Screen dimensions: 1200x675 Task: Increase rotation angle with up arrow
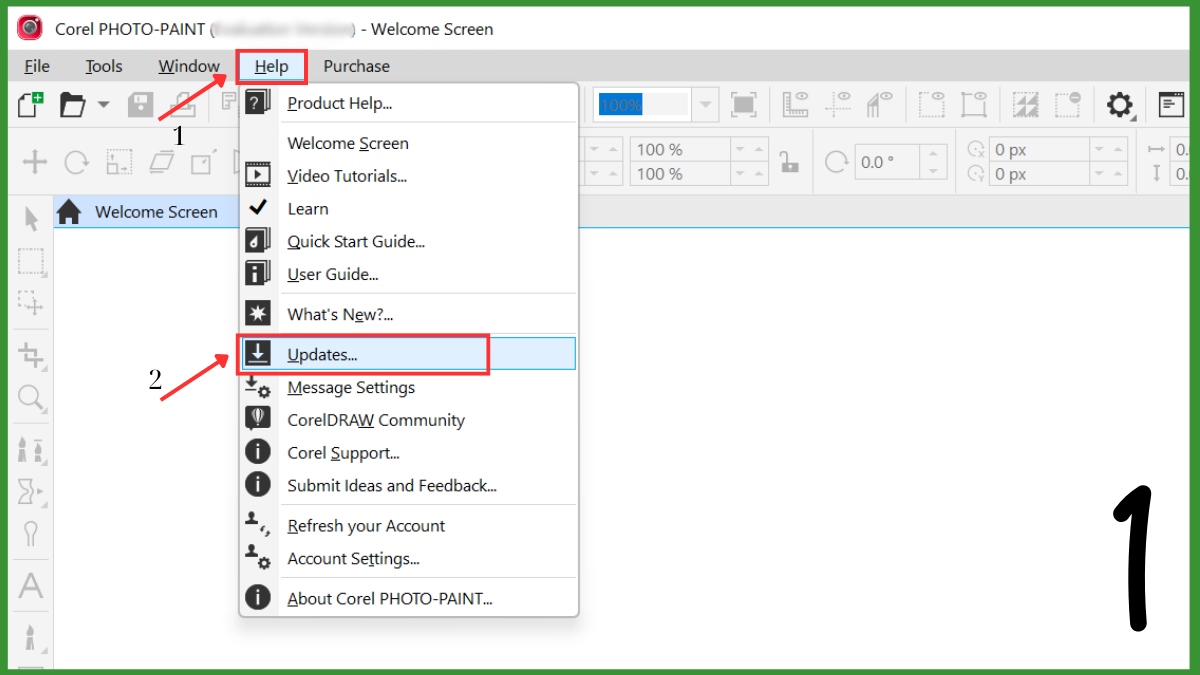pos(934,154)
